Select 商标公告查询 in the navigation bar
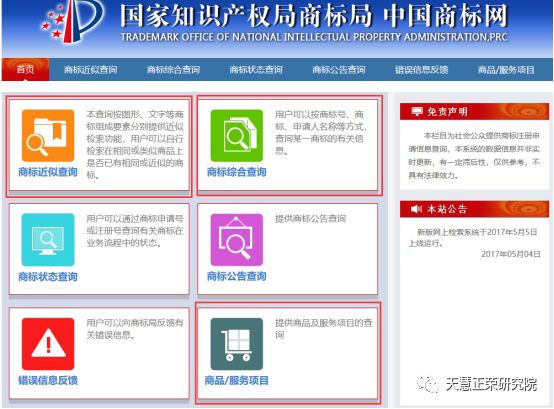 339,70
